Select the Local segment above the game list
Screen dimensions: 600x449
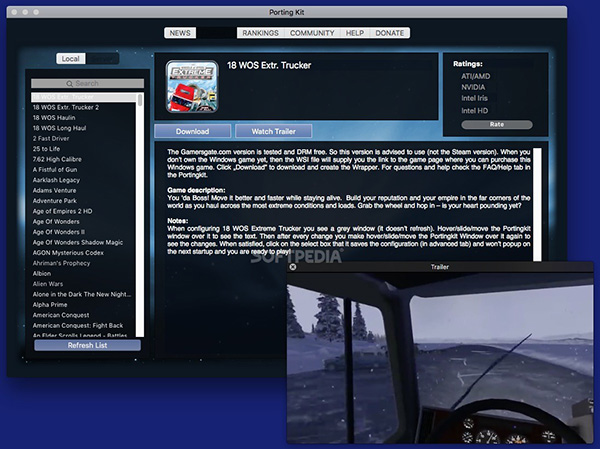71,59
